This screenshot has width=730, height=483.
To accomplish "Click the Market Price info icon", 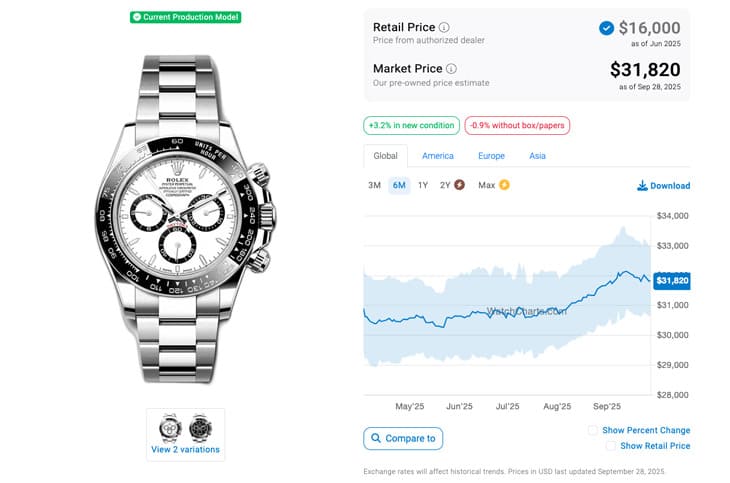I will pos(451,69).
